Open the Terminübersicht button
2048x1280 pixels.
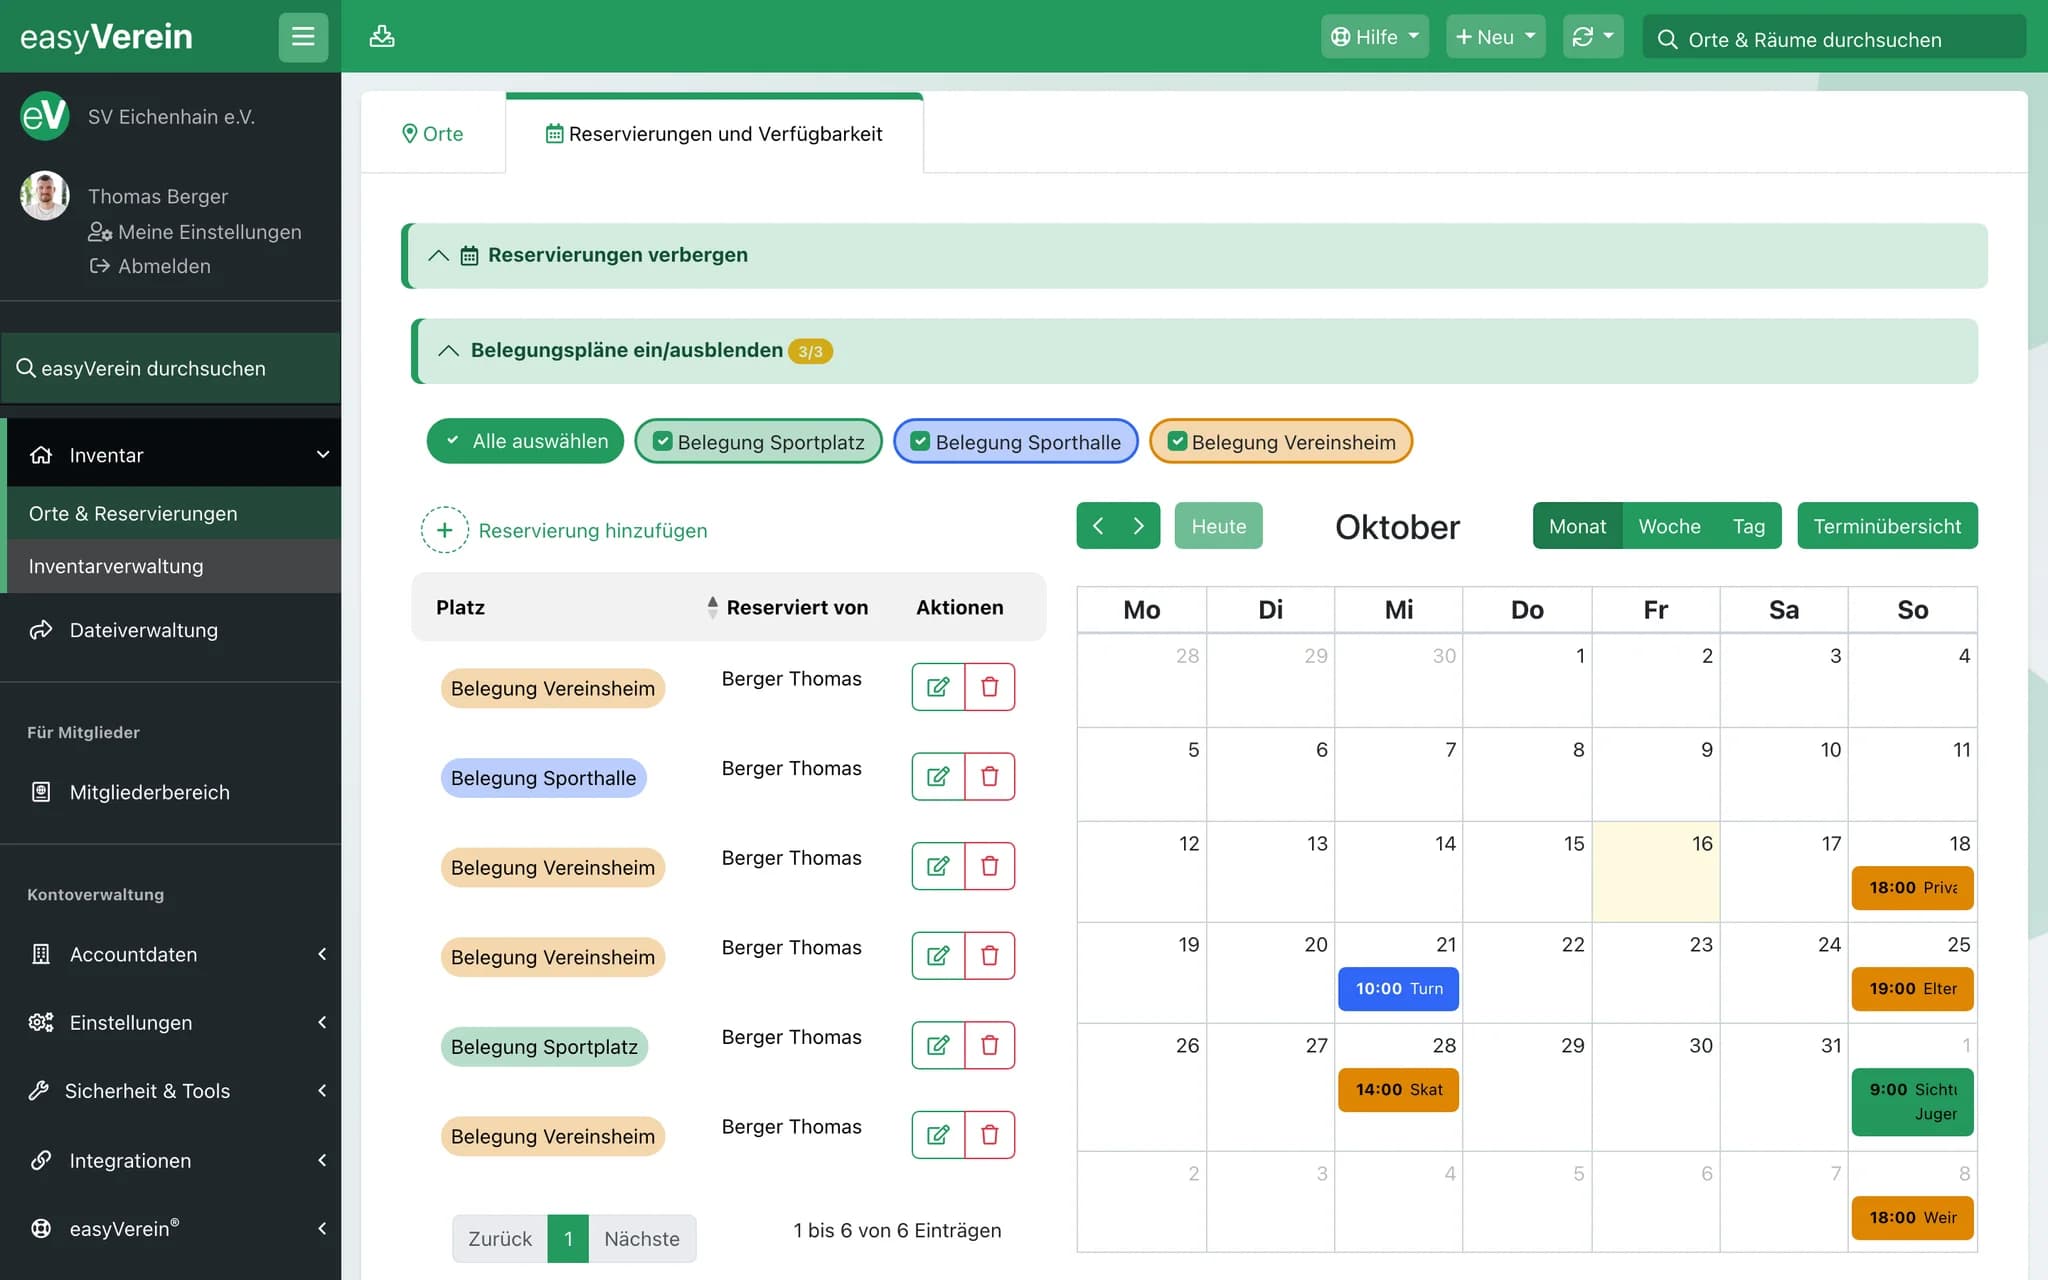coord(1887,526)
